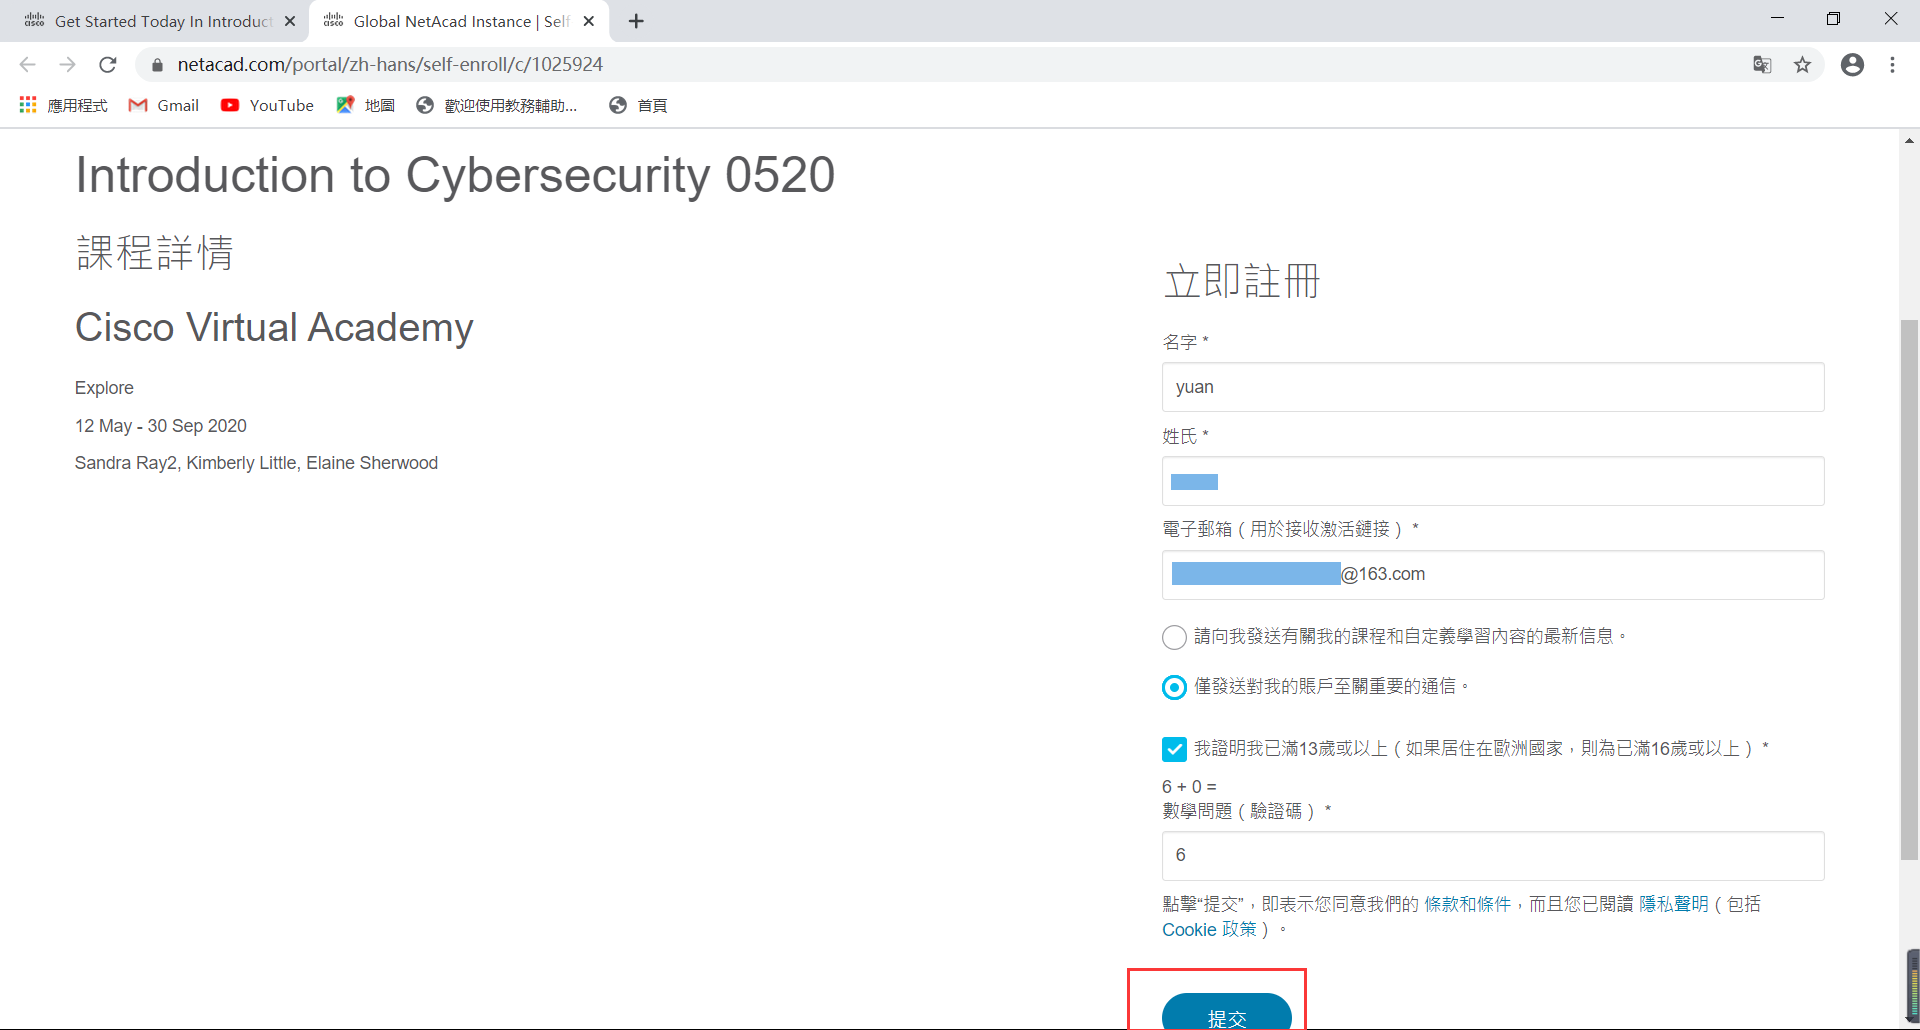Viewport: 1920px width, 1030px height.
Task: Uncheck the age 13 or older checkbox
Action: [x=1174, y=749]
